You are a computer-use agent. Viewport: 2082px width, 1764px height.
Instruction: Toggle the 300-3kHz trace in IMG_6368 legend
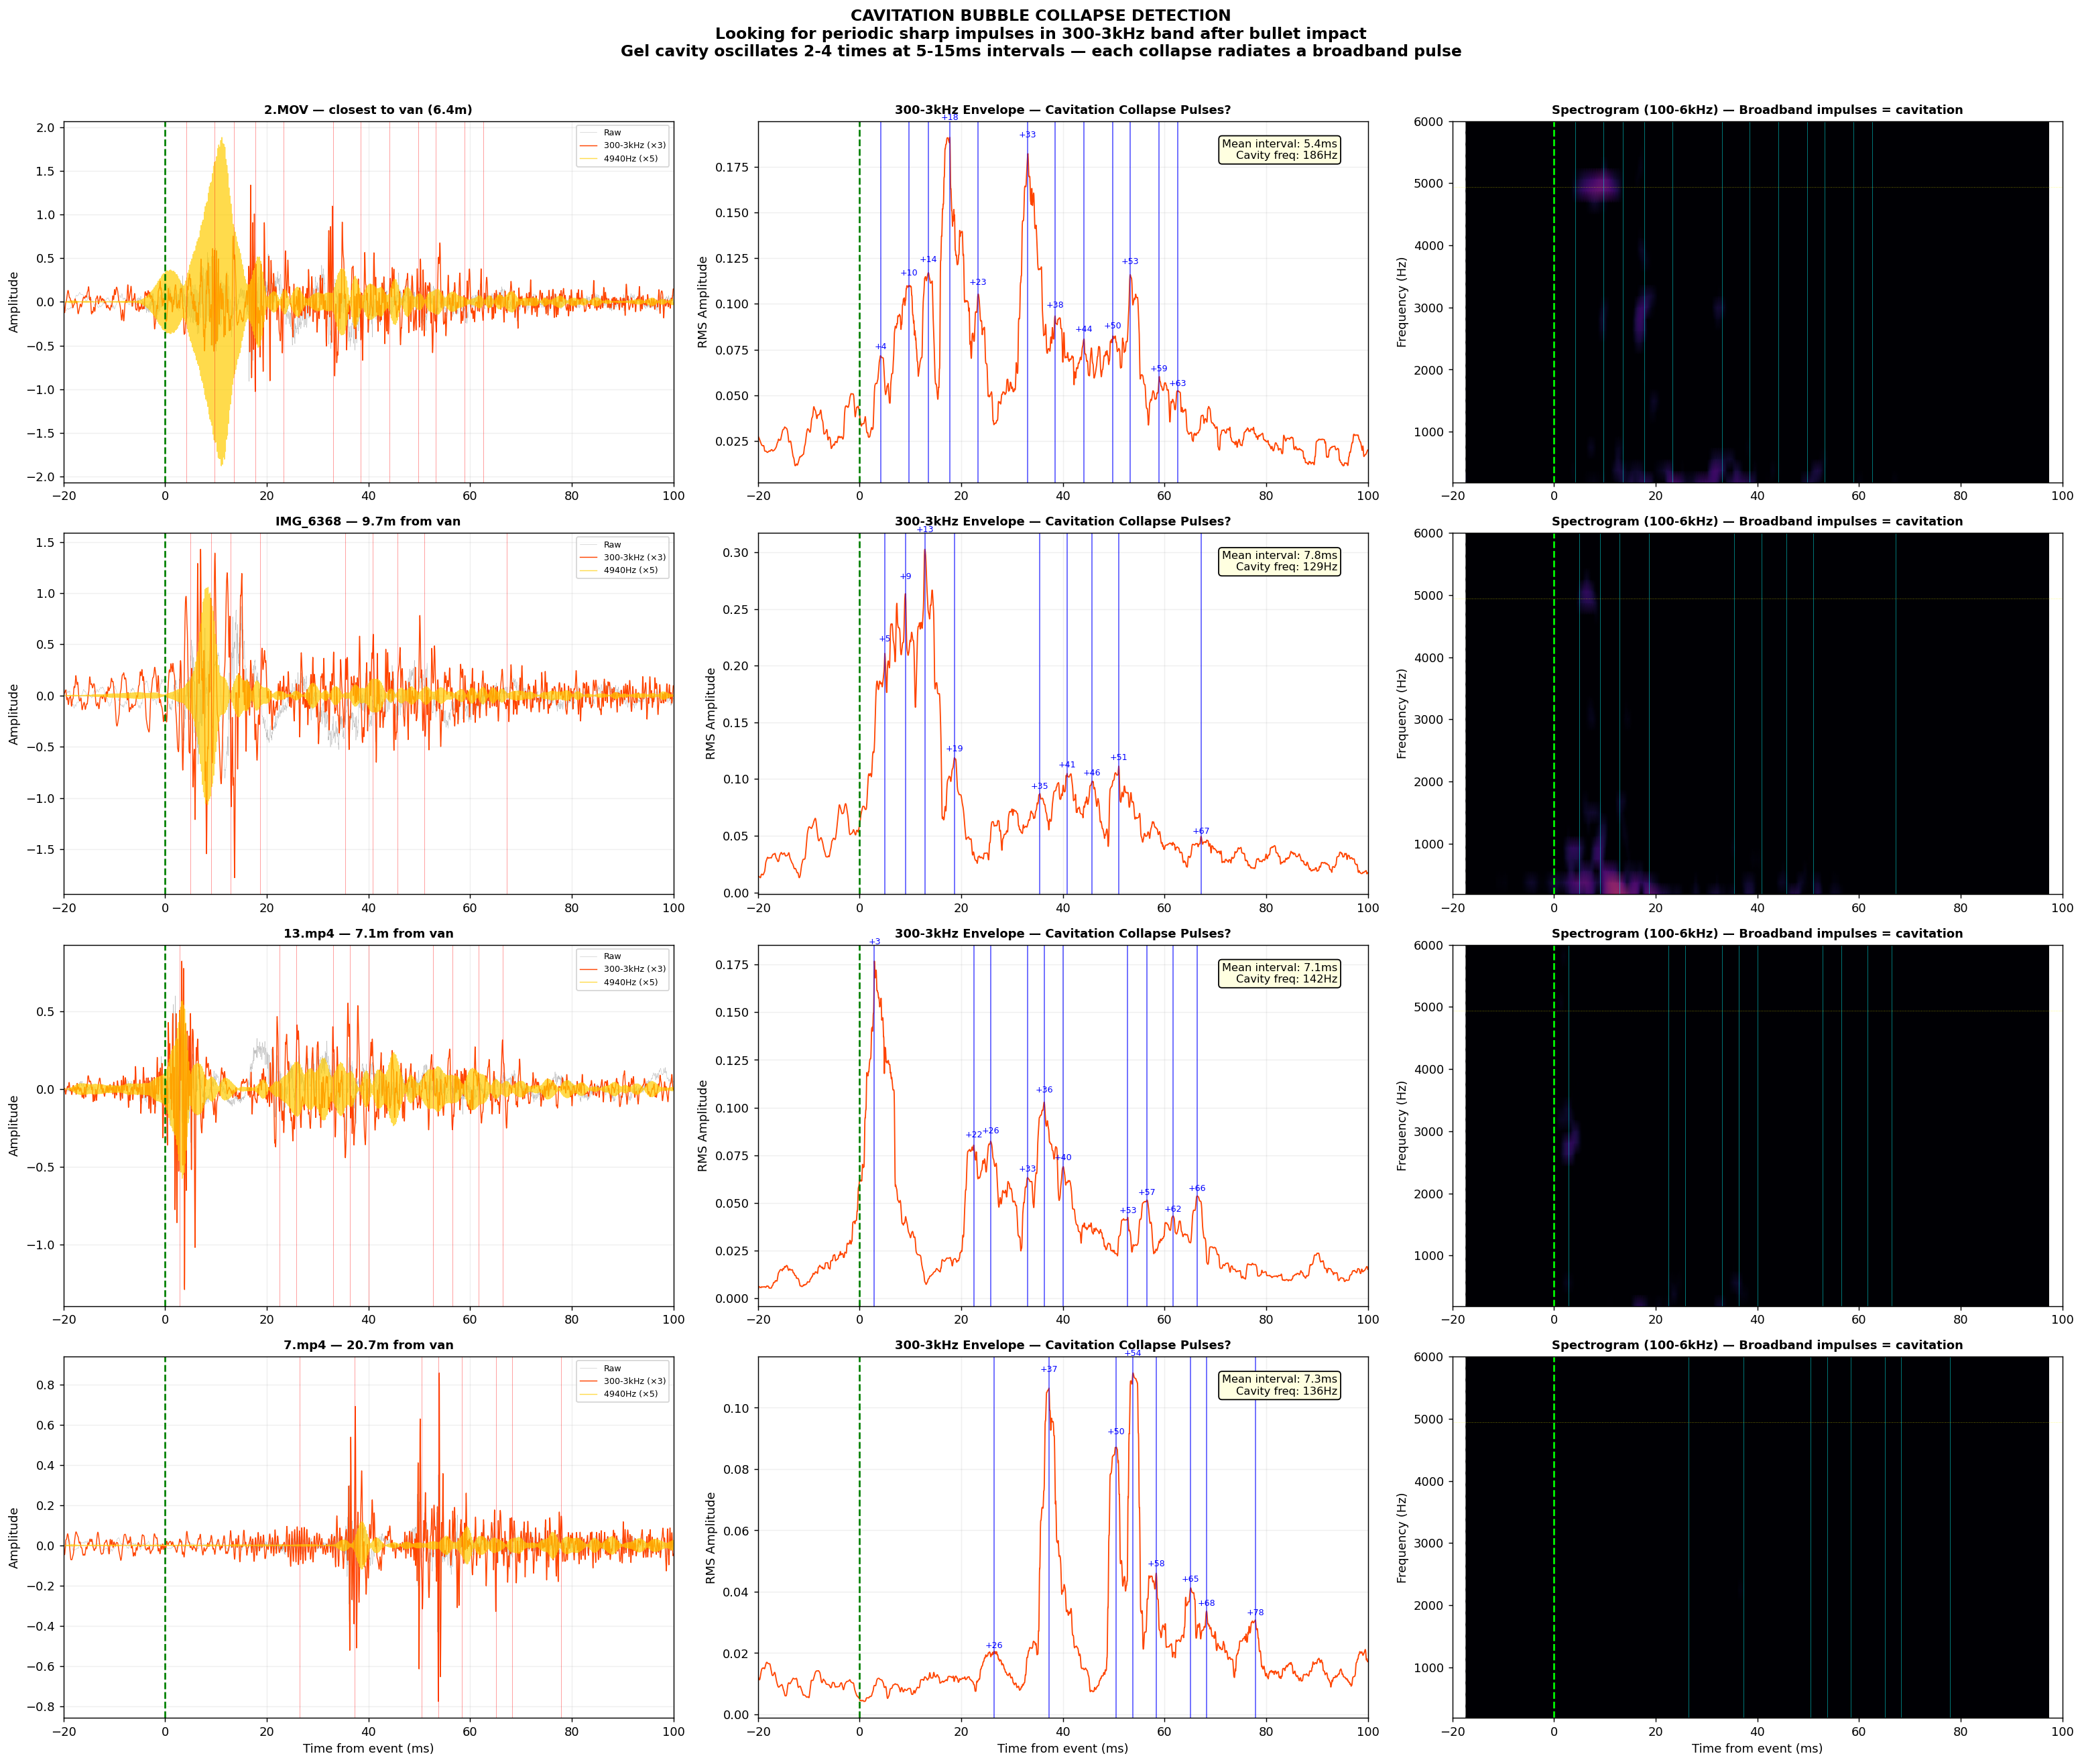[x=589, y=558]
